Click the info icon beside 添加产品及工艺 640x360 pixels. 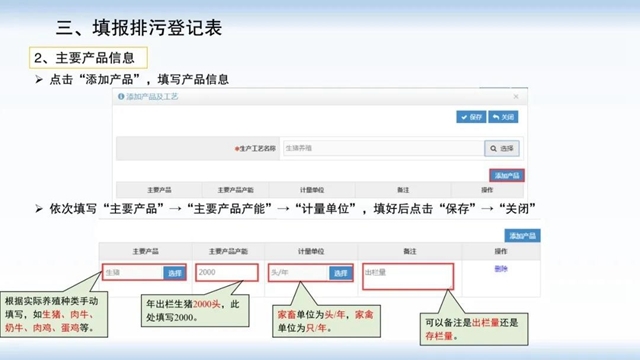121,96
